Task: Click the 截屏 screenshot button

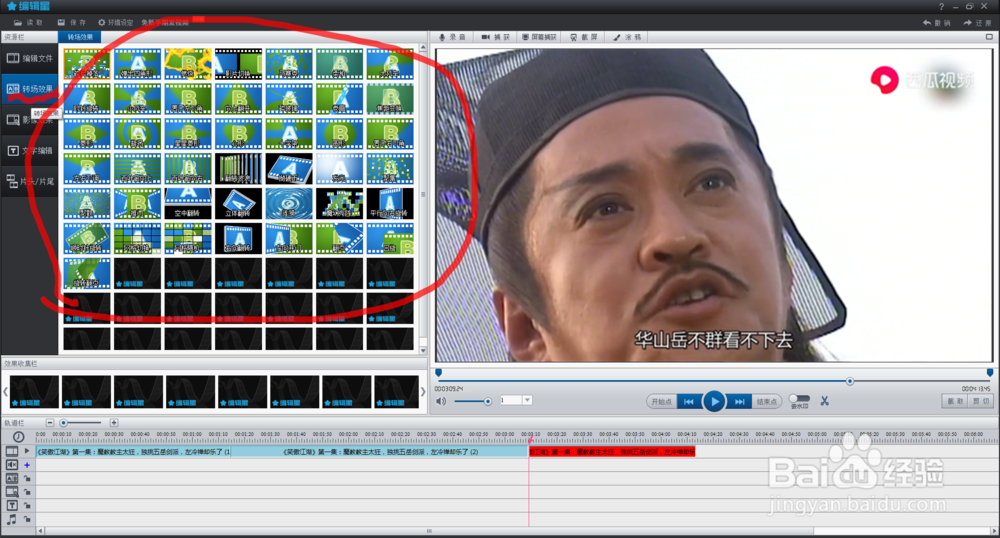Action: click(584, 37)
